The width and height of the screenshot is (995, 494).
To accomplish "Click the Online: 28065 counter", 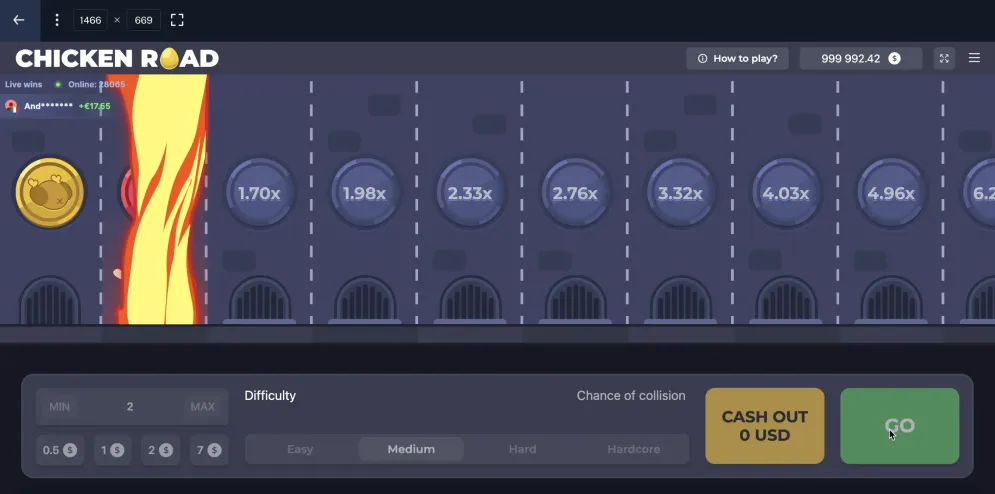I will pyautogui.click(x=96, y=84).
